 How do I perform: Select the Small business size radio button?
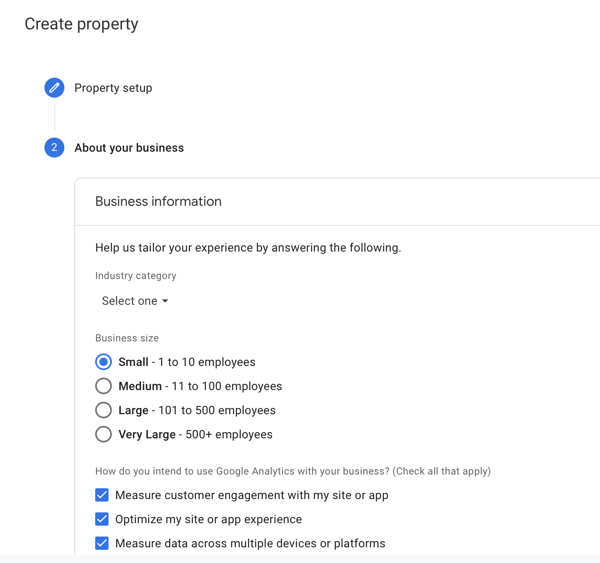(x=103, y=362)
